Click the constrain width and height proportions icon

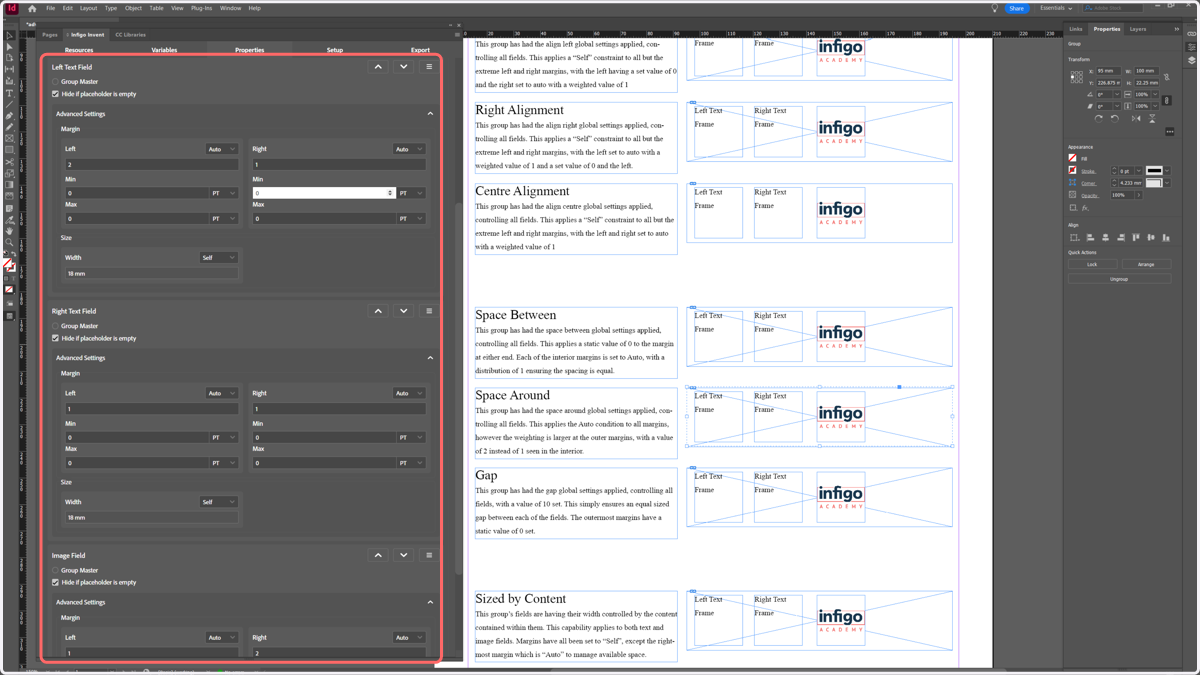1166,77
